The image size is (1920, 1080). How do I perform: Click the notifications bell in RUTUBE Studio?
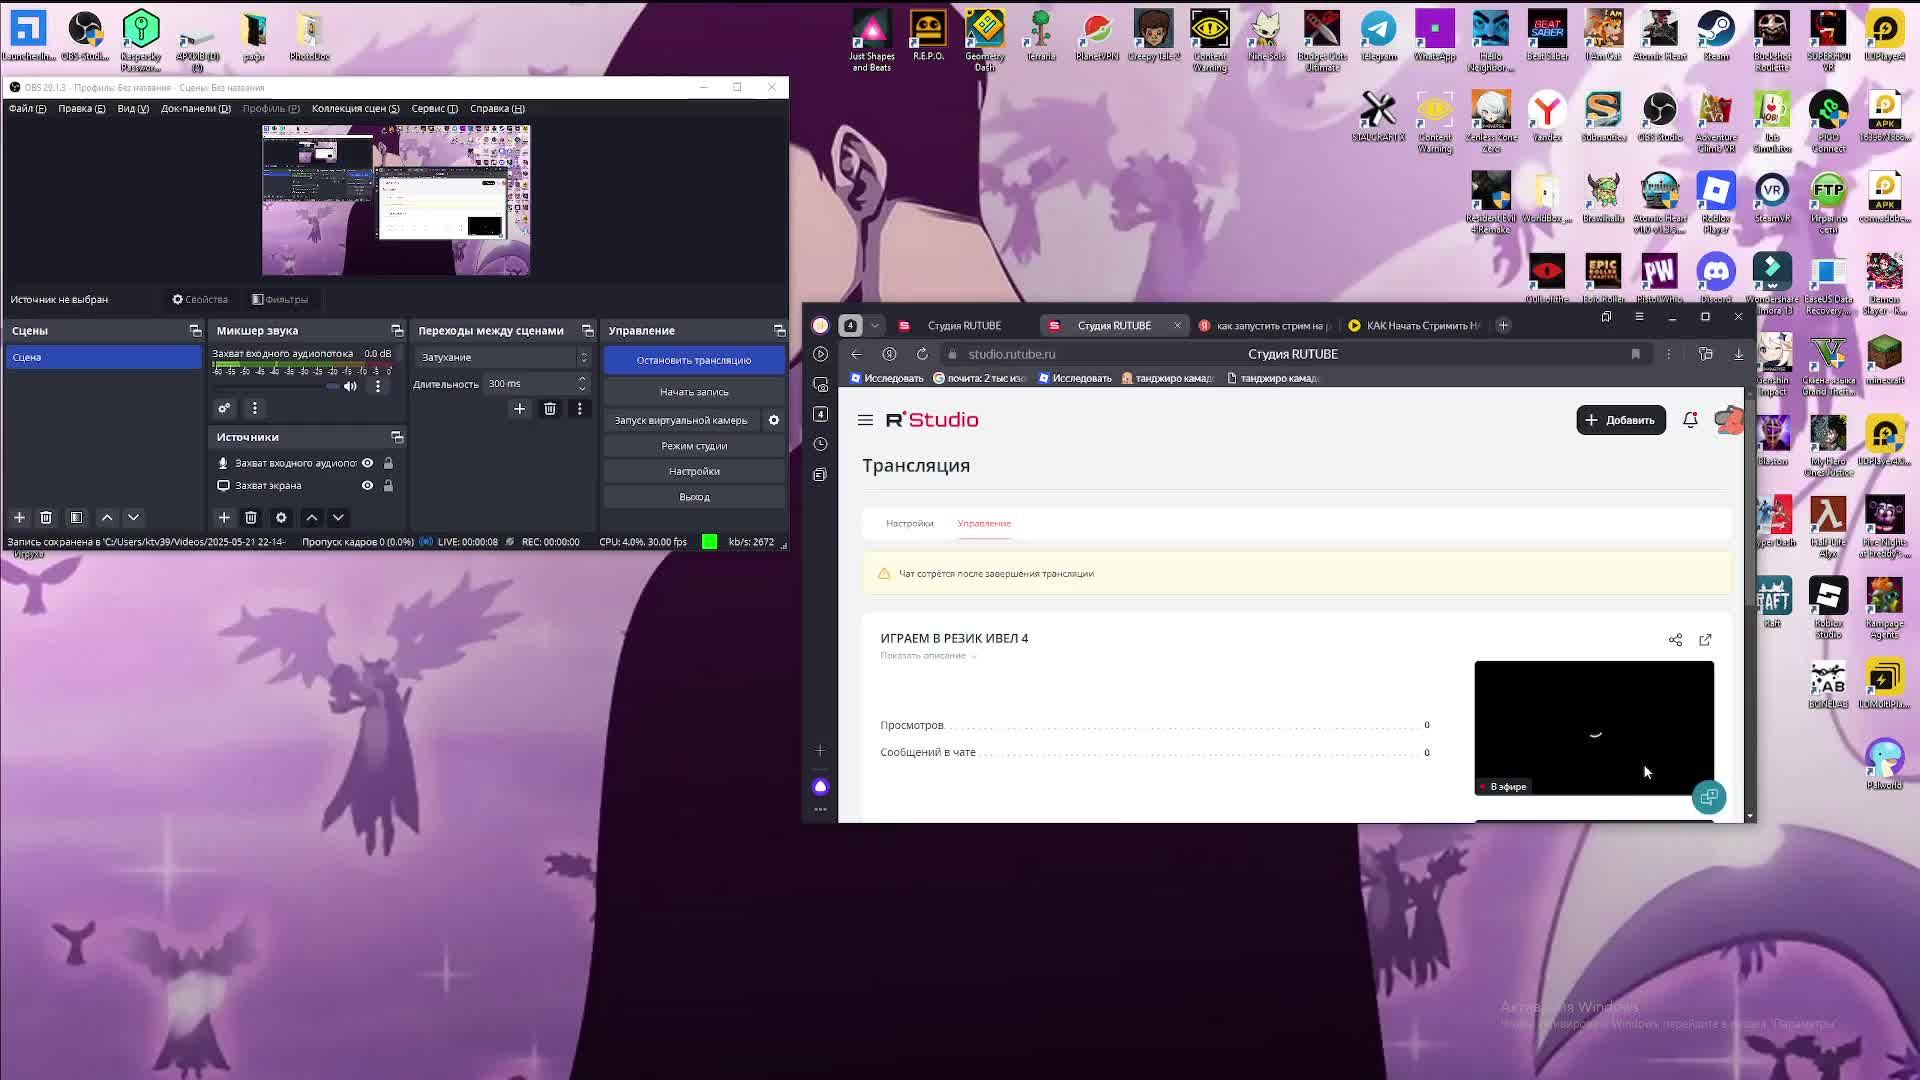[x=1690, y=420]
